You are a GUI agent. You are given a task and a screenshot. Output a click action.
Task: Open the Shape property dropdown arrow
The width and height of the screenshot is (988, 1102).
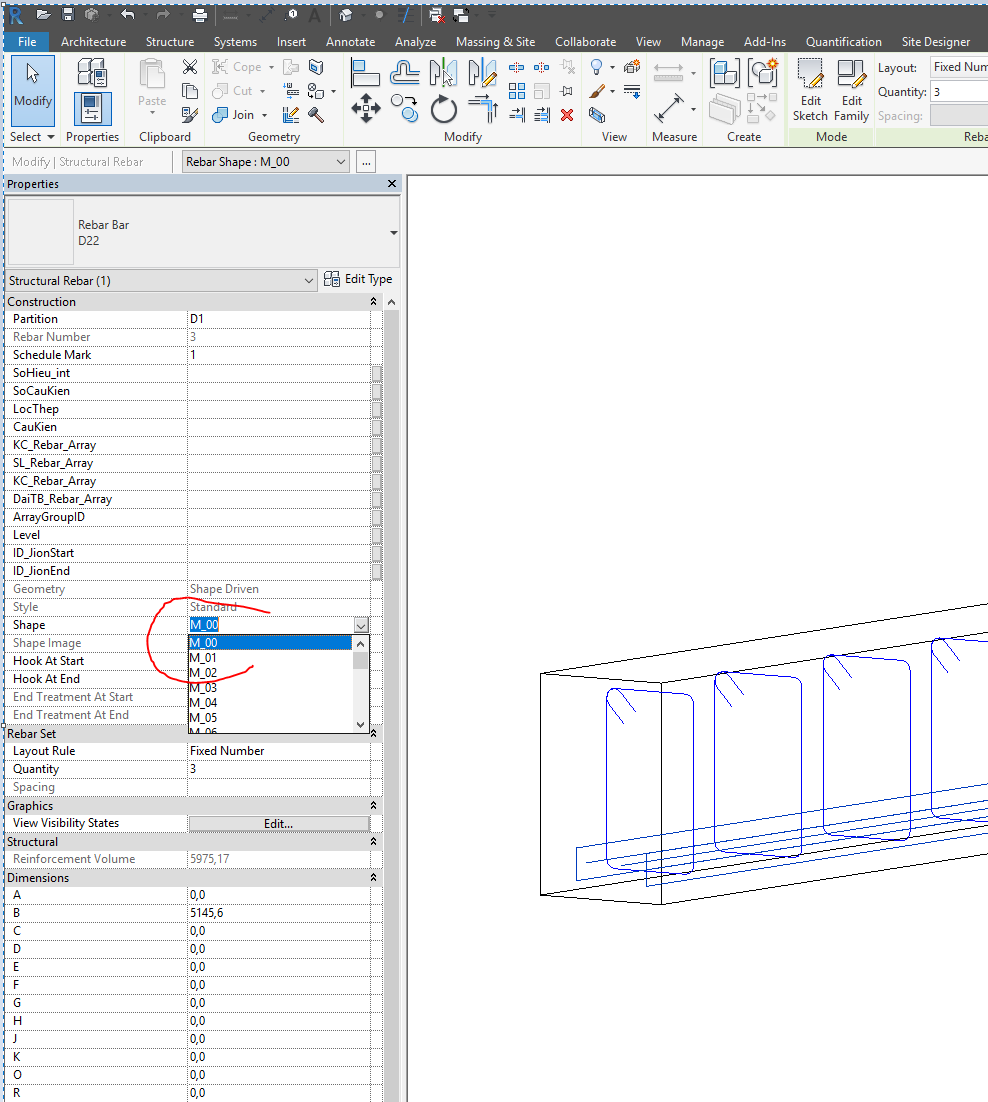361,625
